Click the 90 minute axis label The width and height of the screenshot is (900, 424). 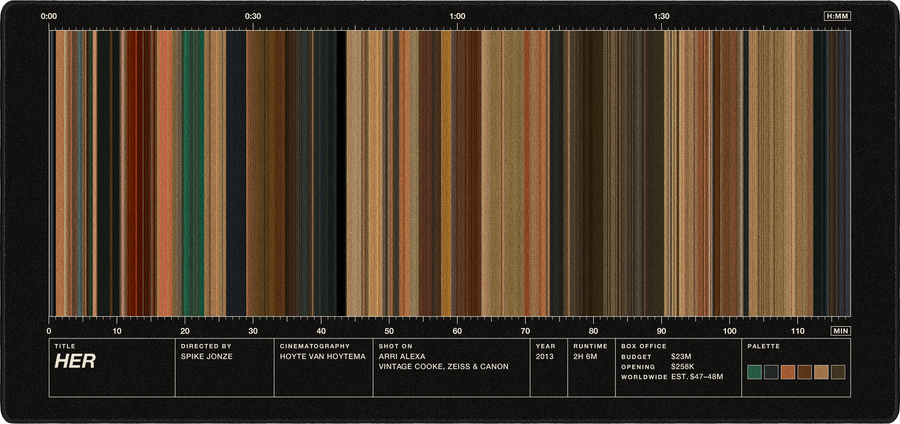click(x=661, y=331)
